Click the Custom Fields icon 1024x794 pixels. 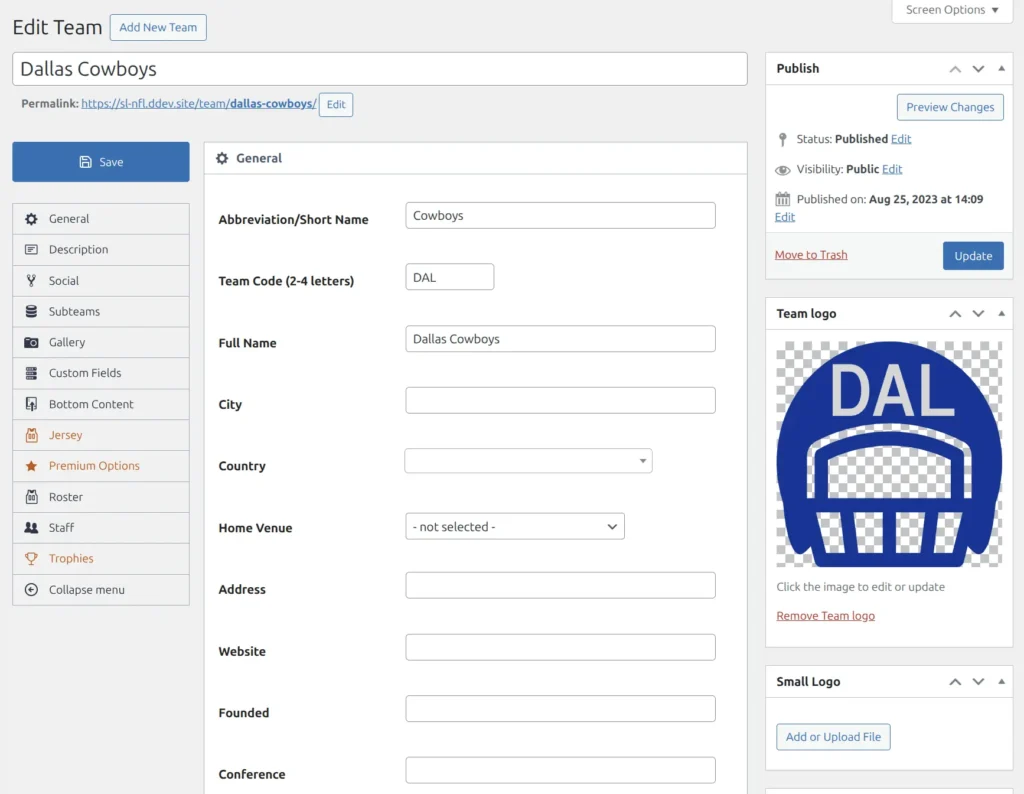tap(31, 373)
